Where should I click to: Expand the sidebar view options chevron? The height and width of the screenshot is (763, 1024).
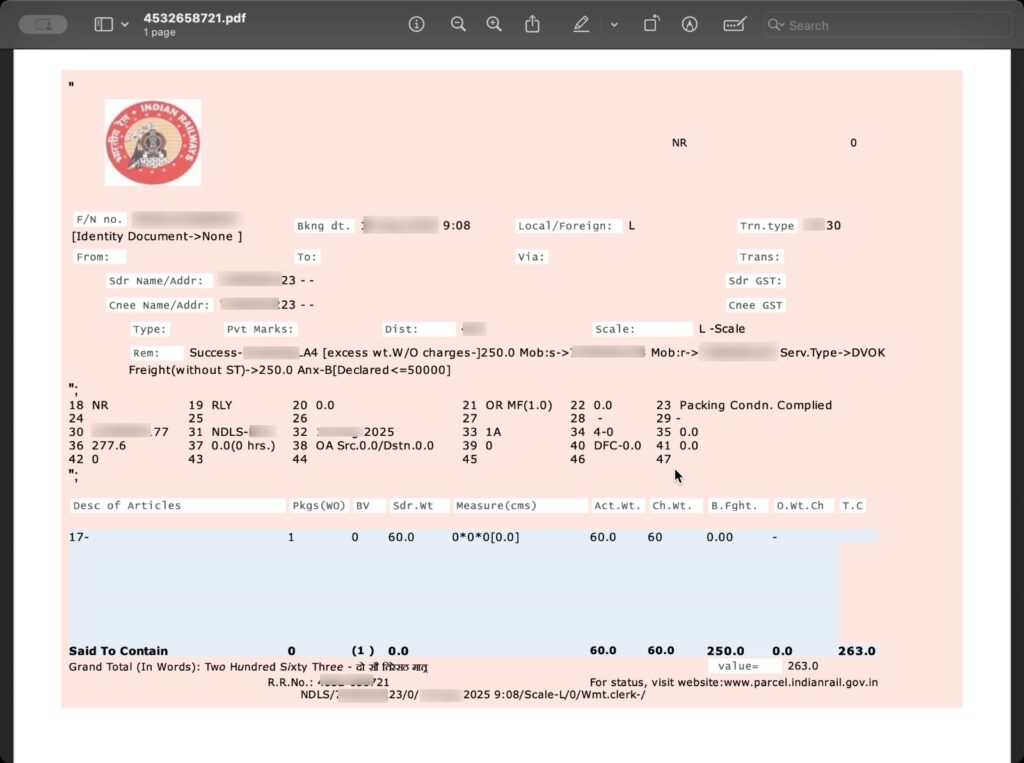(x=125, y=24)
